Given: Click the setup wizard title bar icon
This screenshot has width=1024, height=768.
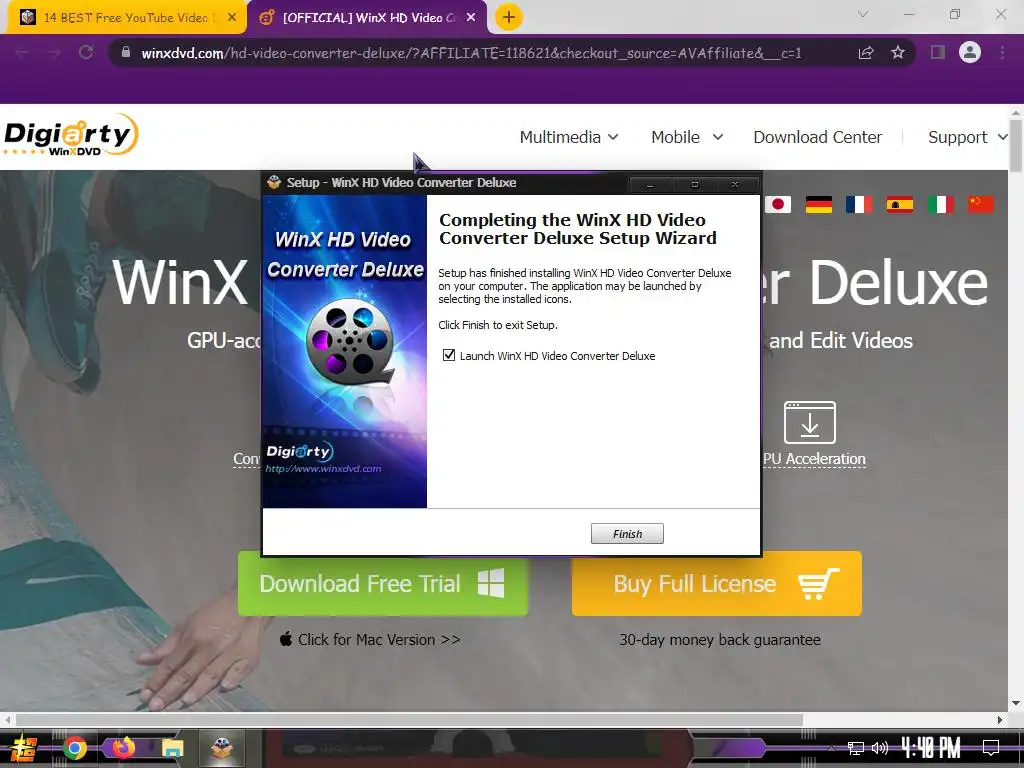Looking at the screenshot, I should point(274,182).
